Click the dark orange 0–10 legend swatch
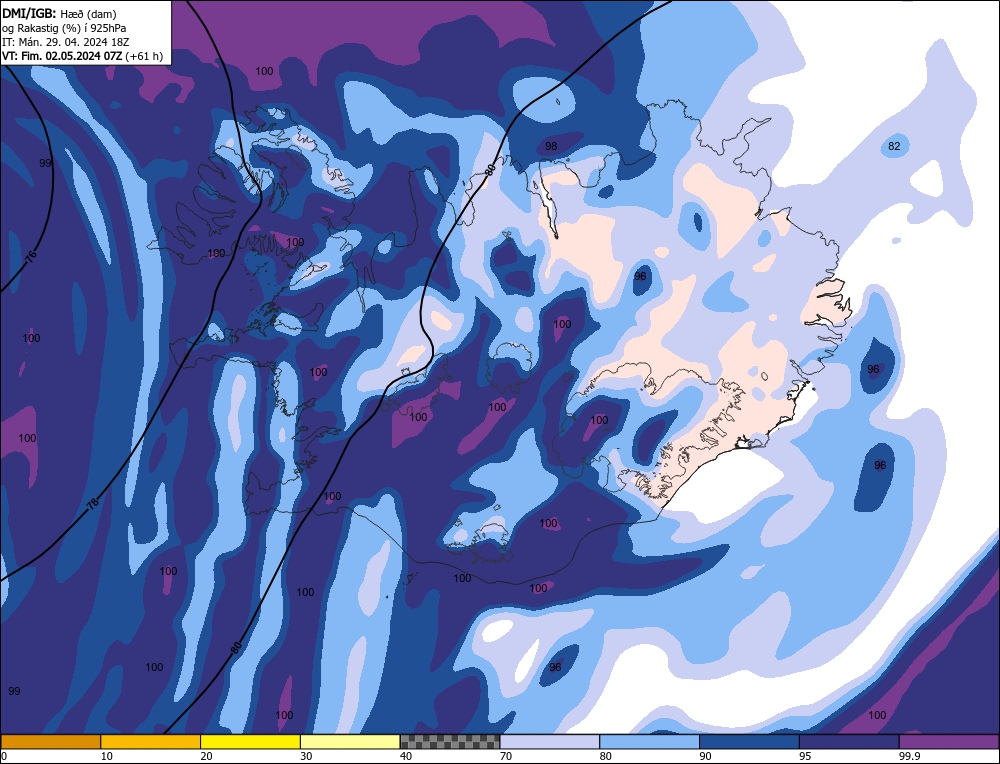Image resolution: width=1000 pixels, height=764 pixels. point(50,741)
